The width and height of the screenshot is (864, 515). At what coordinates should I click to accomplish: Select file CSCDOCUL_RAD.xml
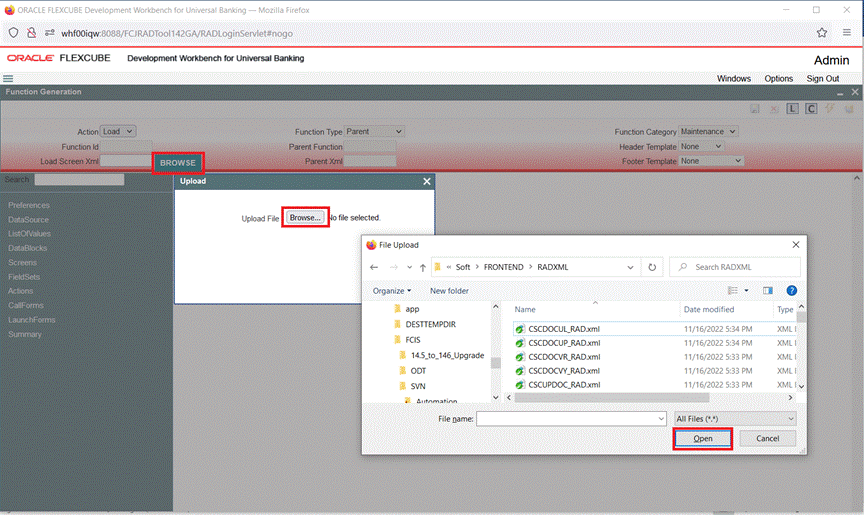coord(564,329)
